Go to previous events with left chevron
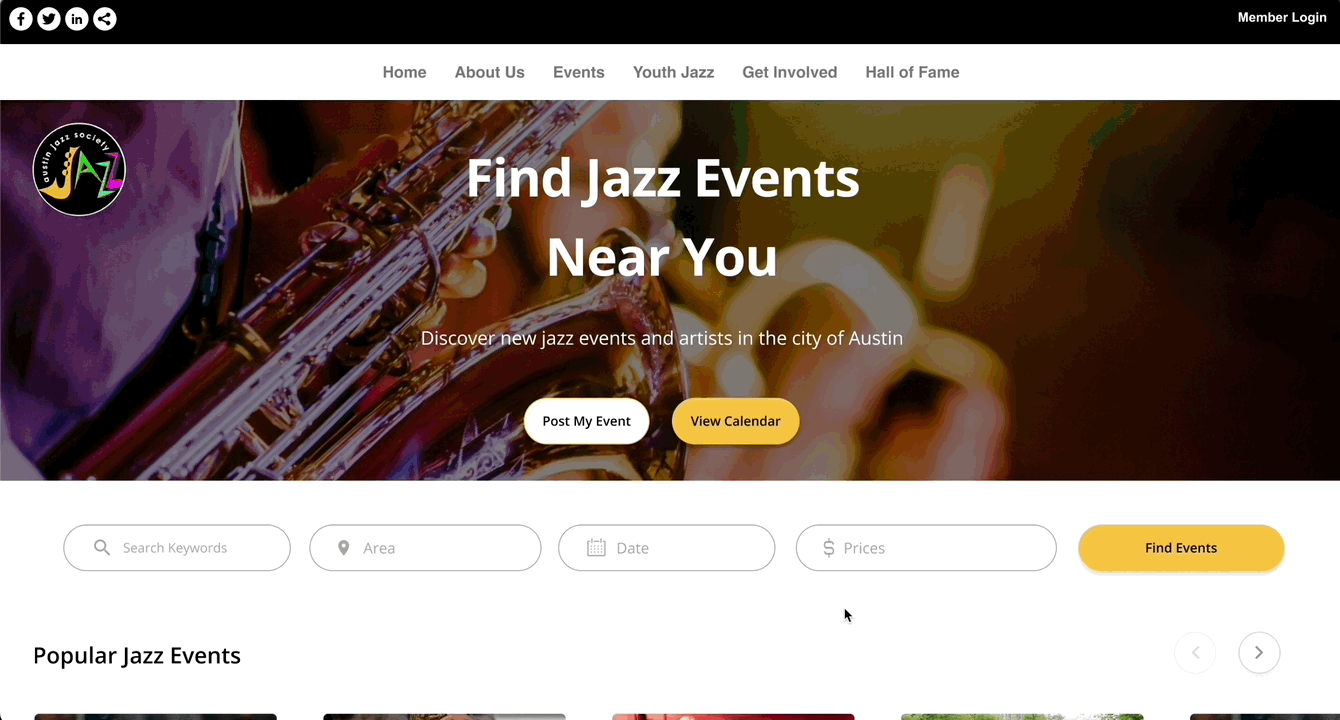Viewport: 1340px width, 720px height. (1195, 653)
